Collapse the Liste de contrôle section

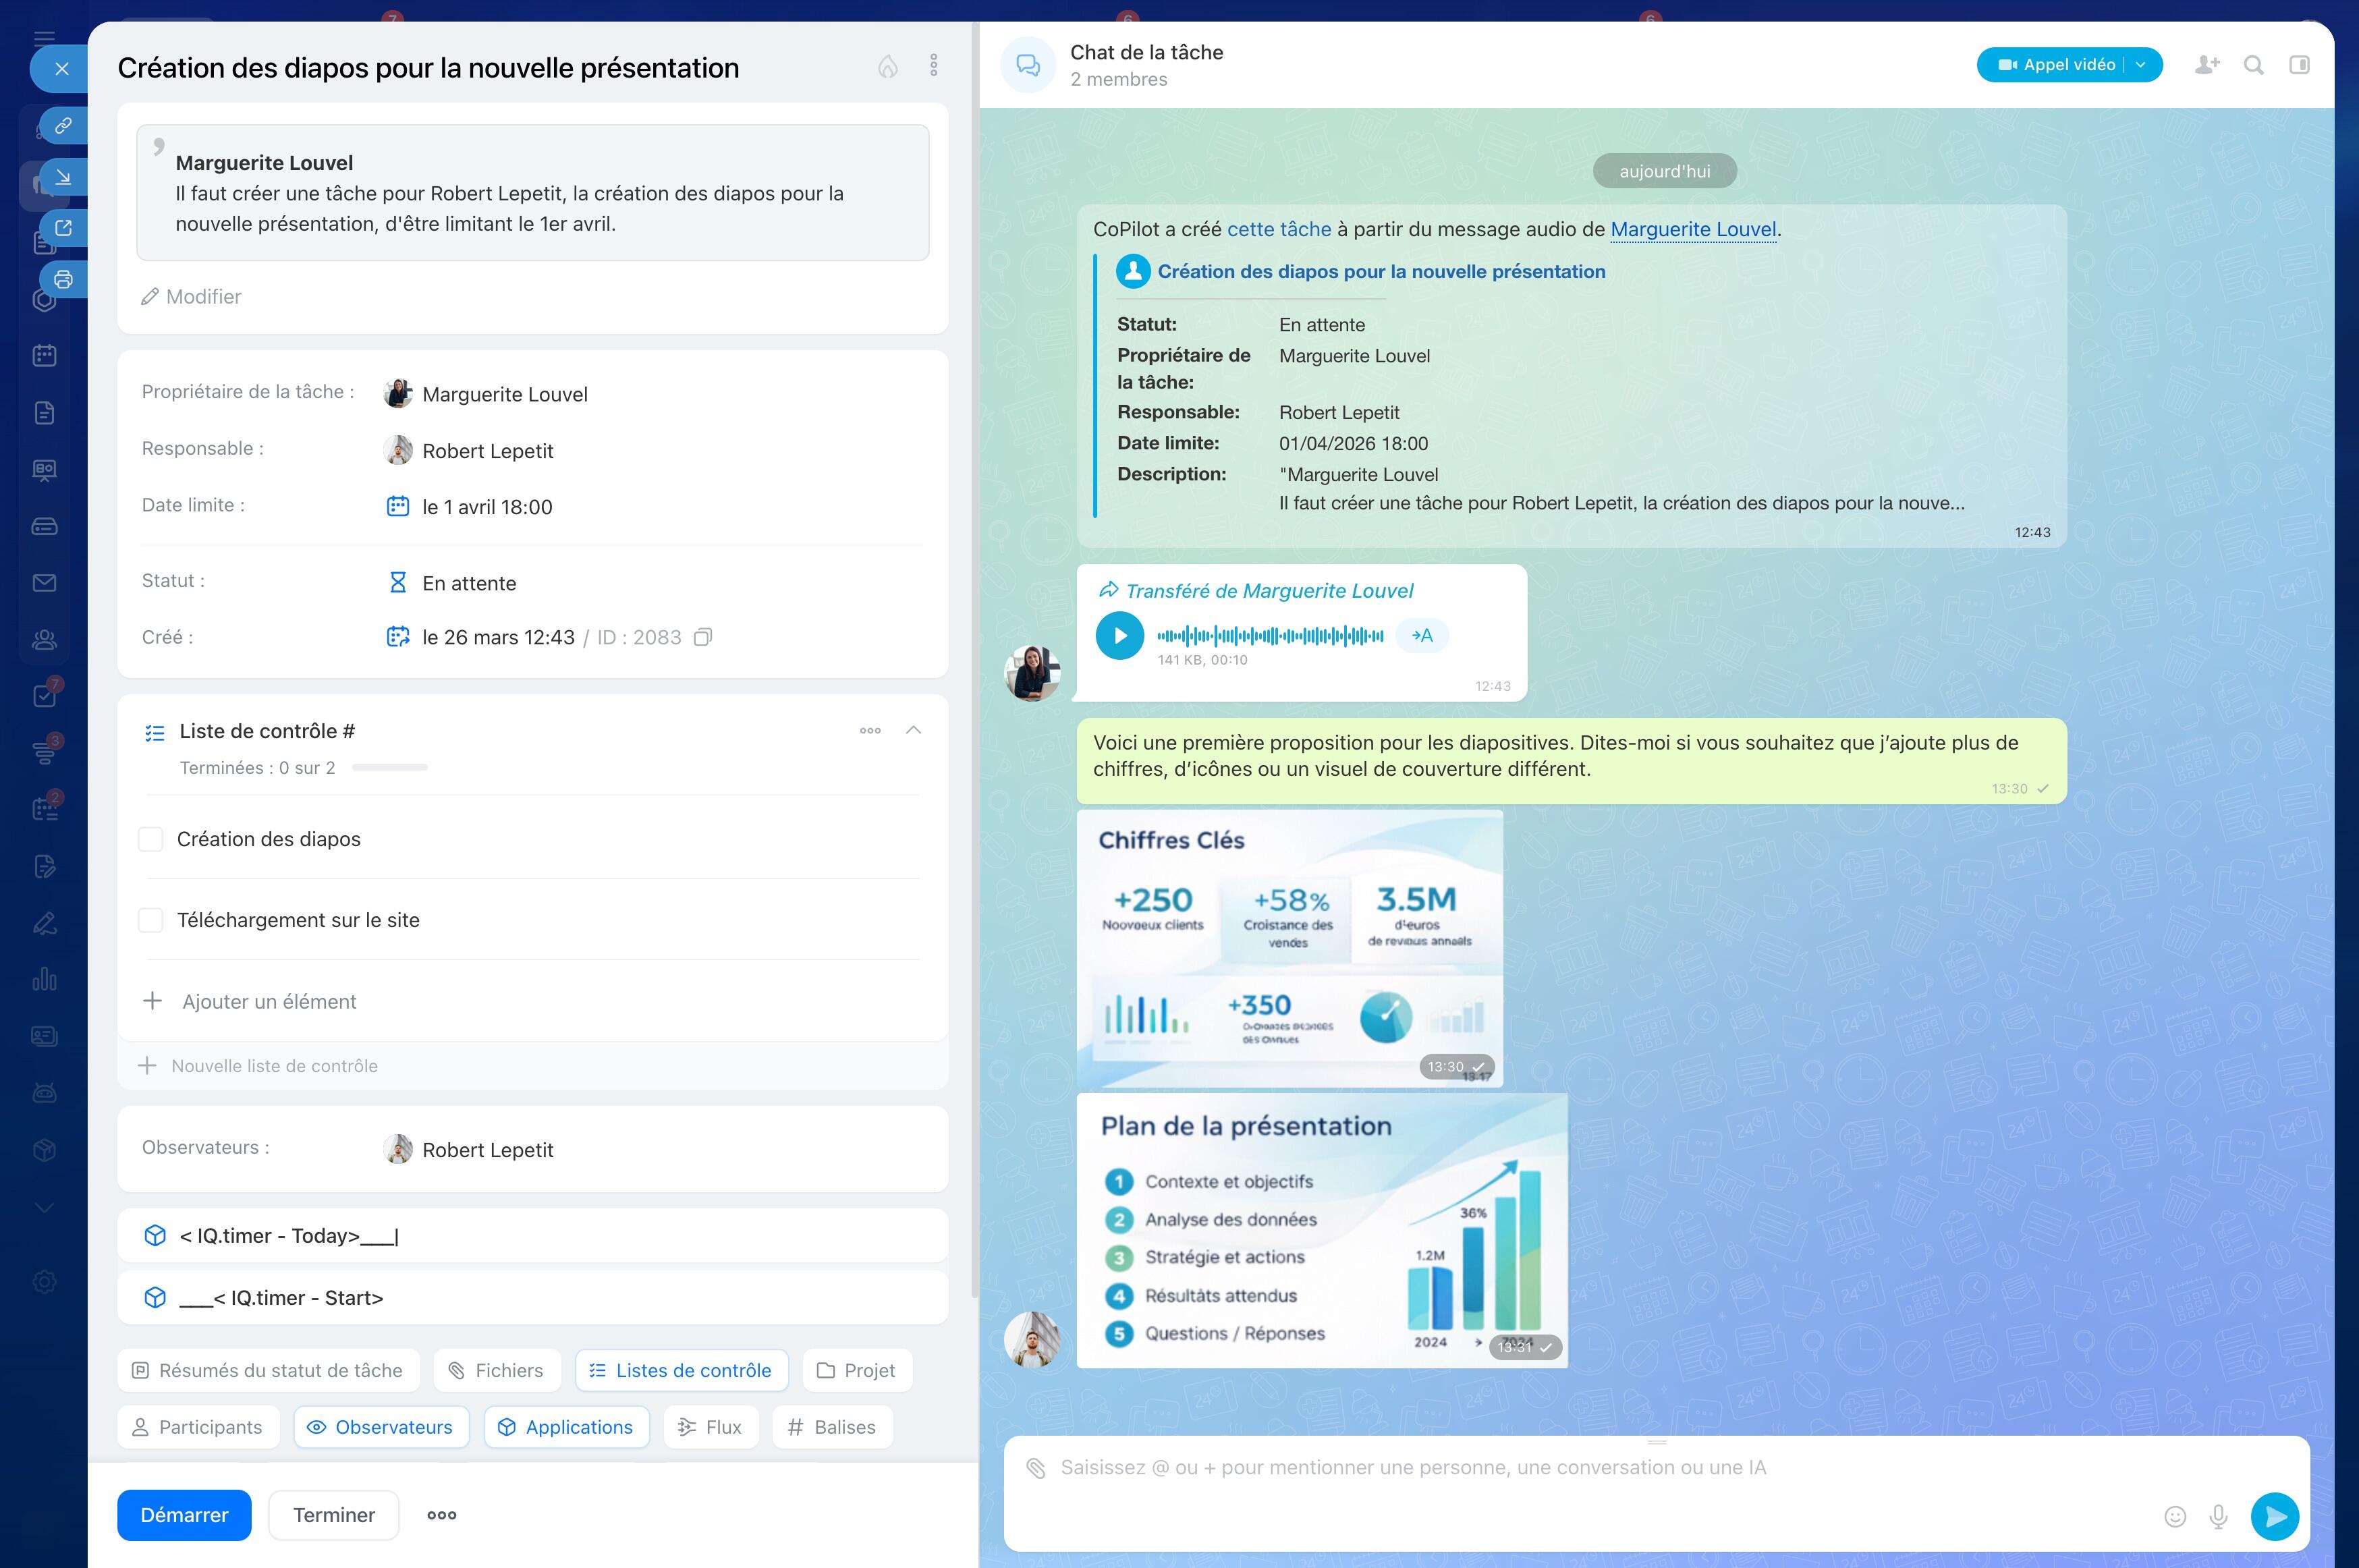tap(913, 730)
